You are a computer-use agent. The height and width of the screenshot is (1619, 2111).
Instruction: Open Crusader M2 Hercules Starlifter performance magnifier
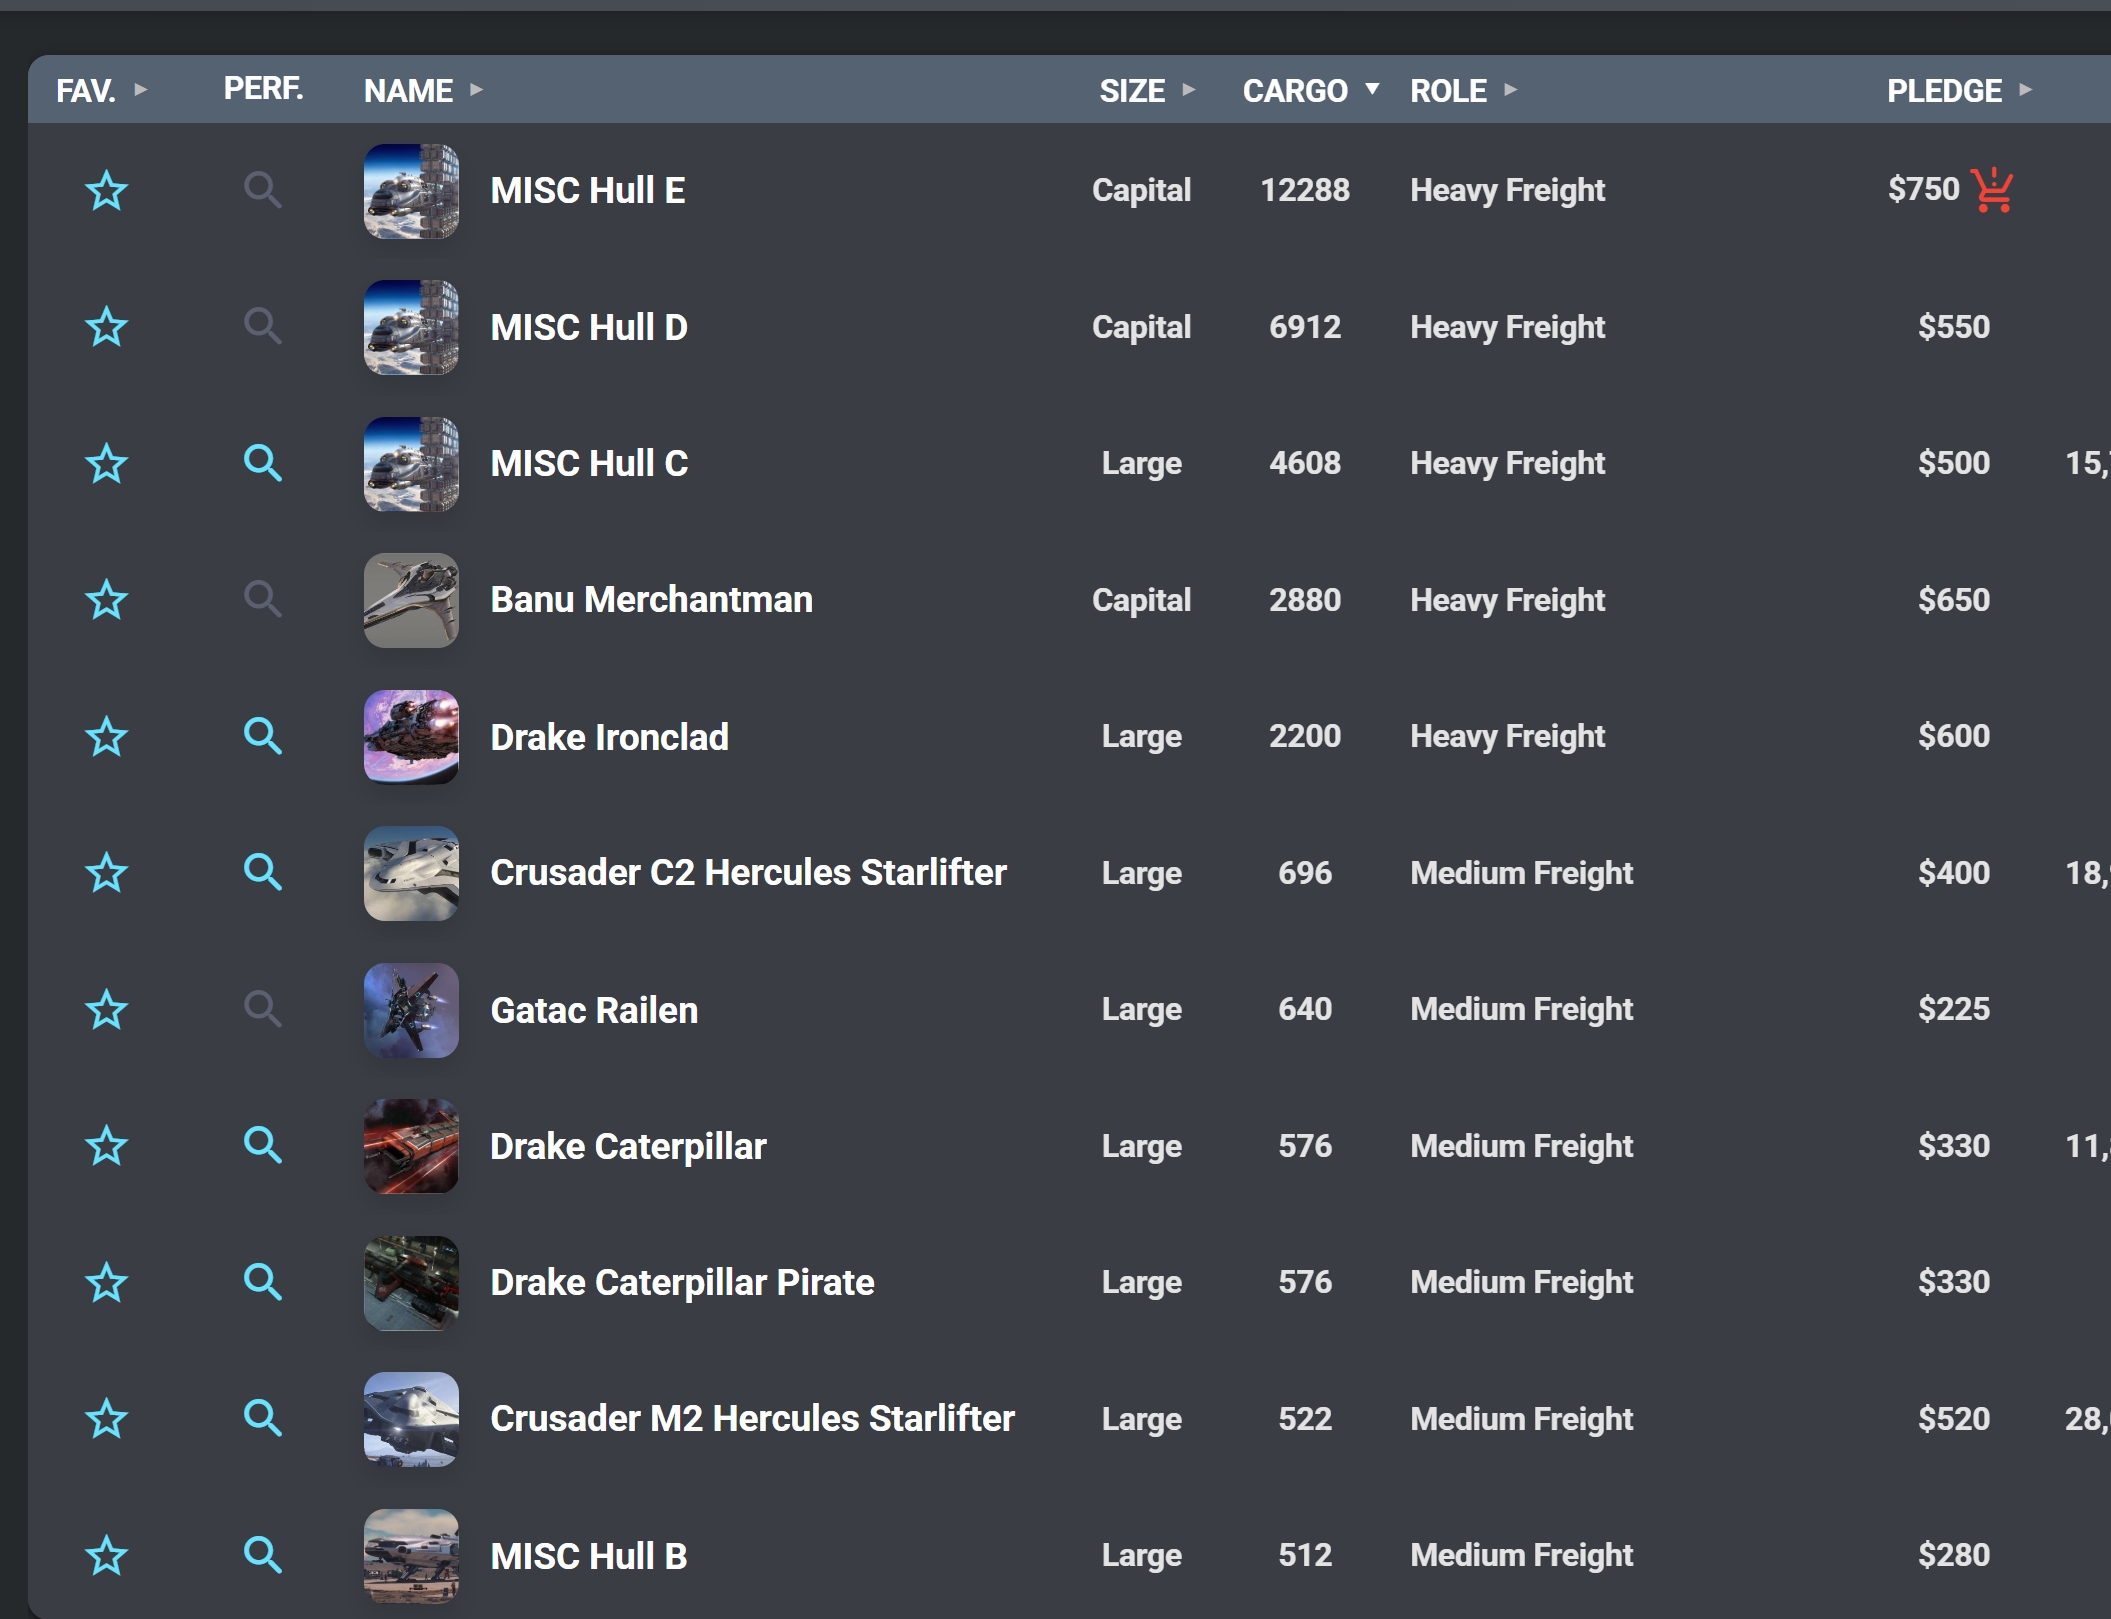(x=263, y=1418)
